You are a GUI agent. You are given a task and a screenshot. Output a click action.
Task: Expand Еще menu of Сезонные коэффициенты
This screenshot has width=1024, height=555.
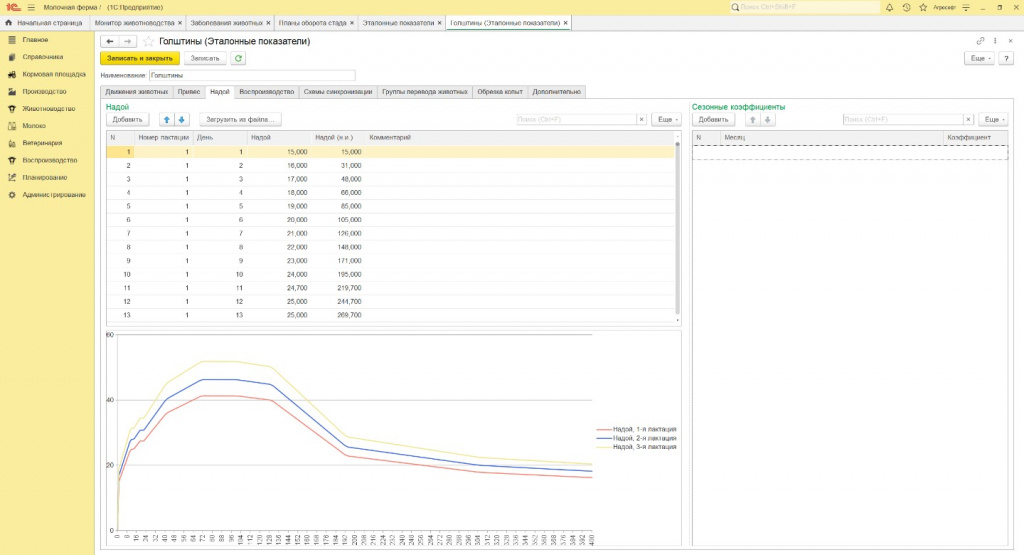(x=992, y=119)
